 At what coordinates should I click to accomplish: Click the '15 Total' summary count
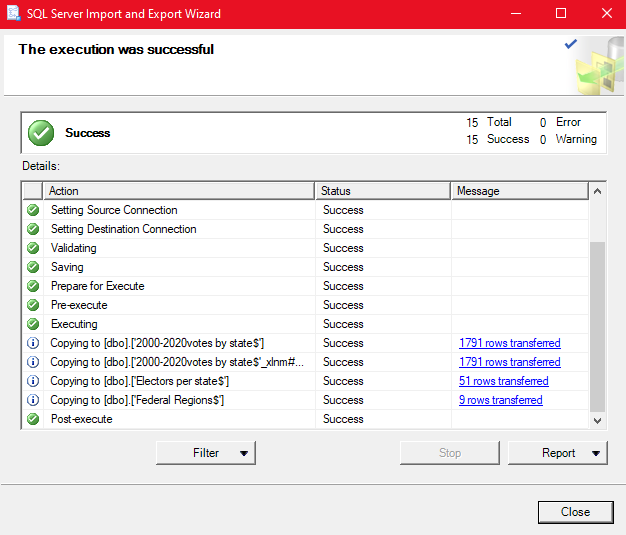click(x=489, y=122)
